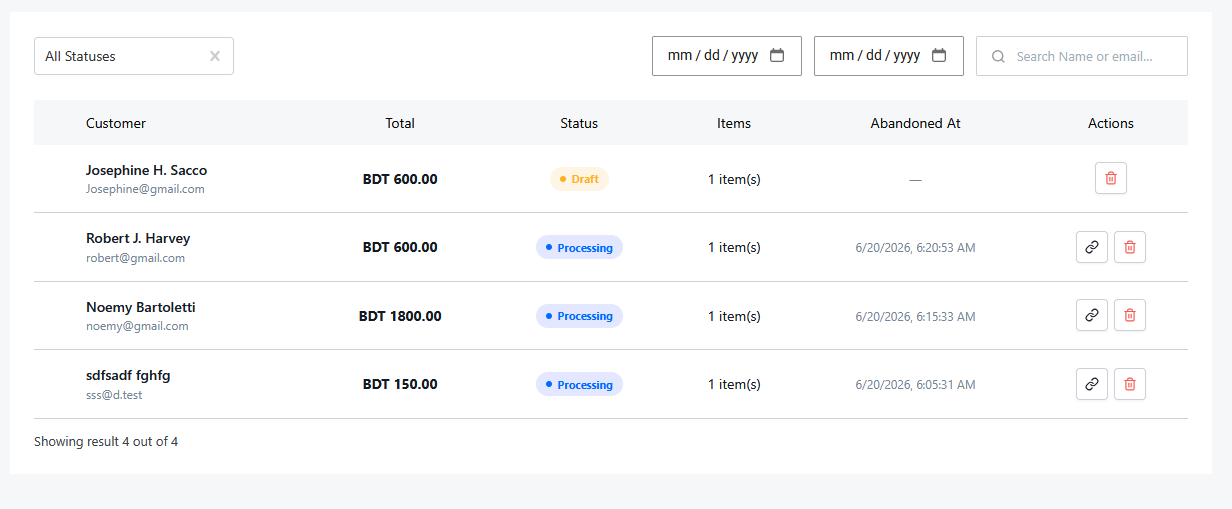The image size is (1232, 509).
Task: Click 1 item(s) in Josephine H. Sacco row
Action: click(734, 179)
